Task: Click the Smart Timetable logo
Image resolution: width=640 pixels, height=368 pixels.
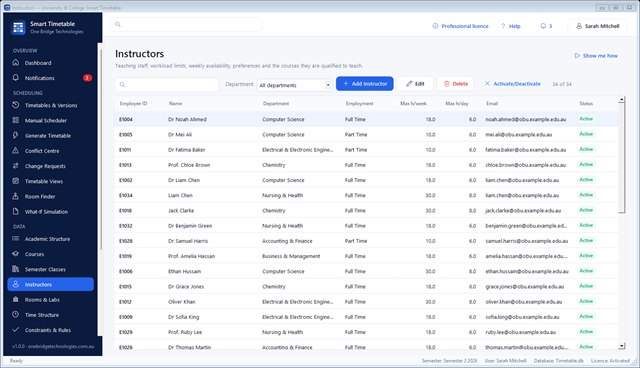Action: click(x=18, y=27)
